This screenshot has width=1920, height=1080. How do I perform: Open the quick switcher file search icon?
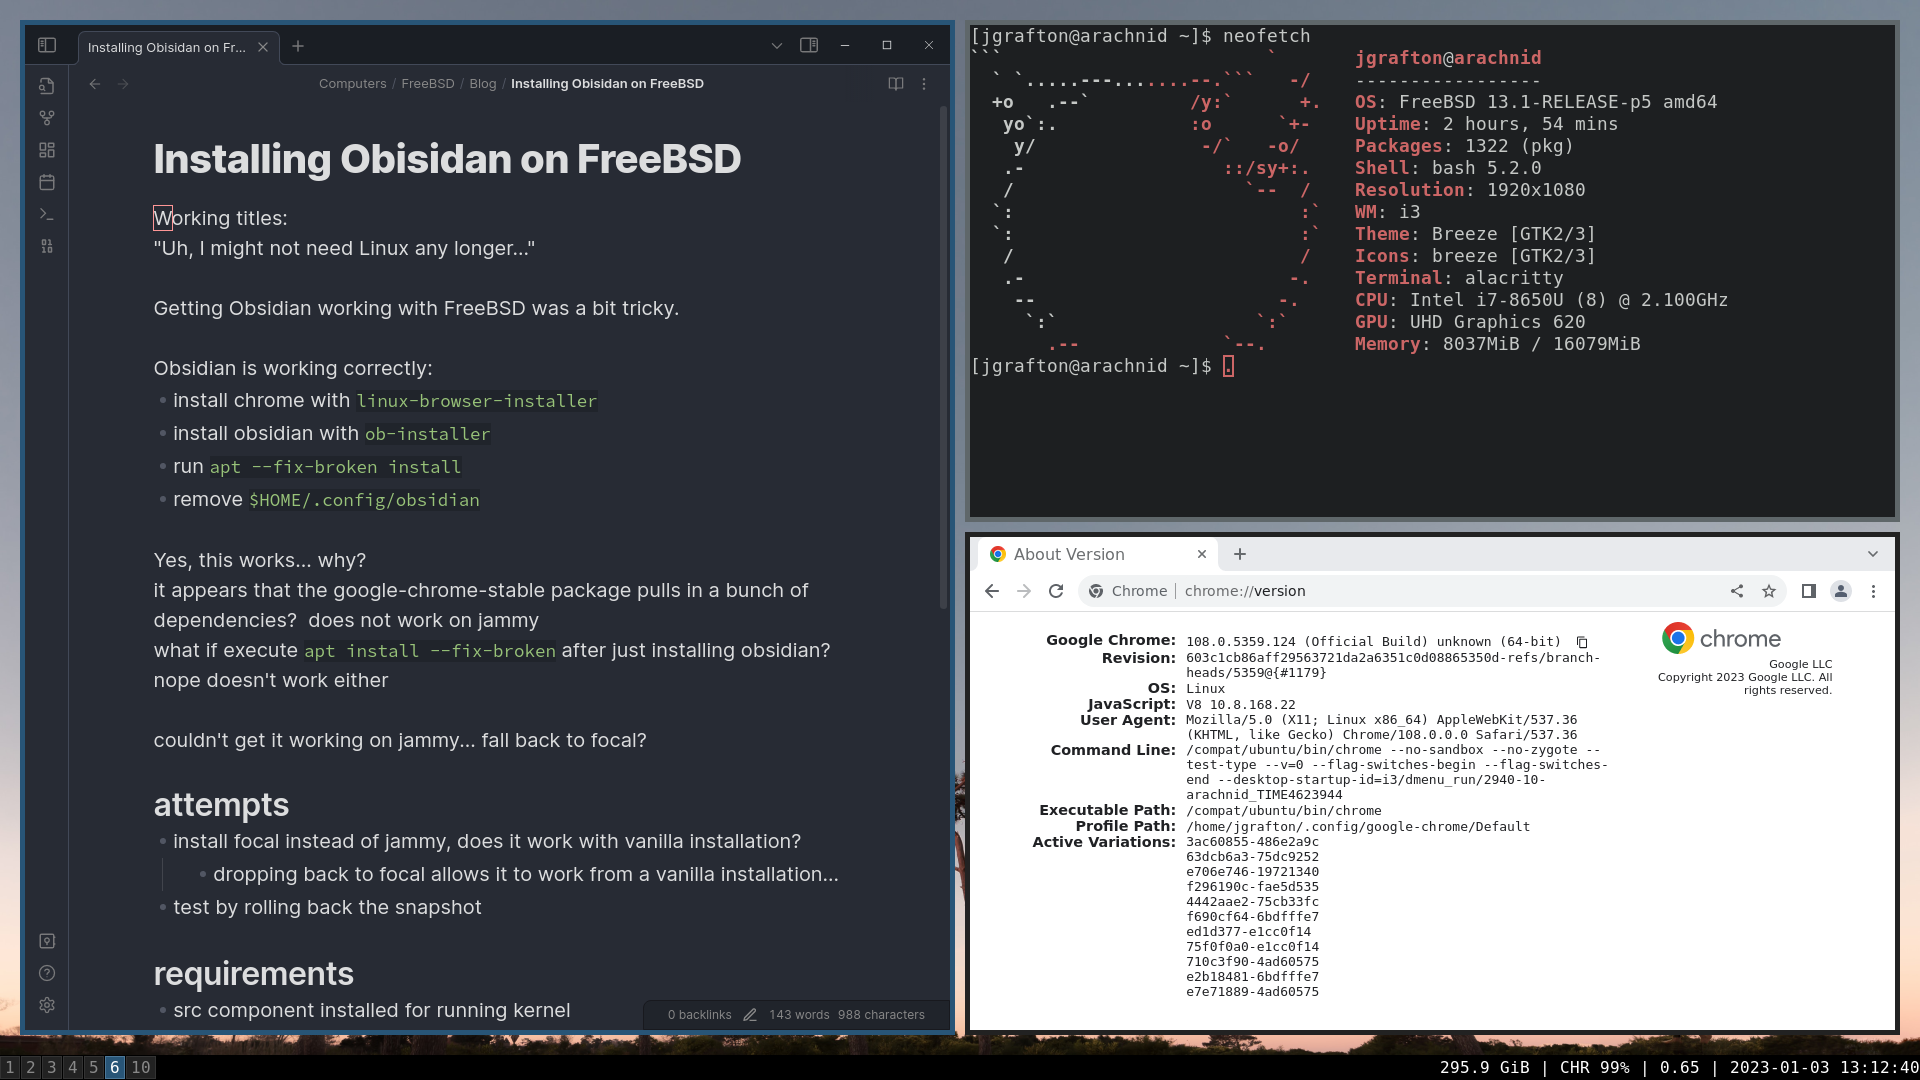pyautogui.click(x=46, y=86)
